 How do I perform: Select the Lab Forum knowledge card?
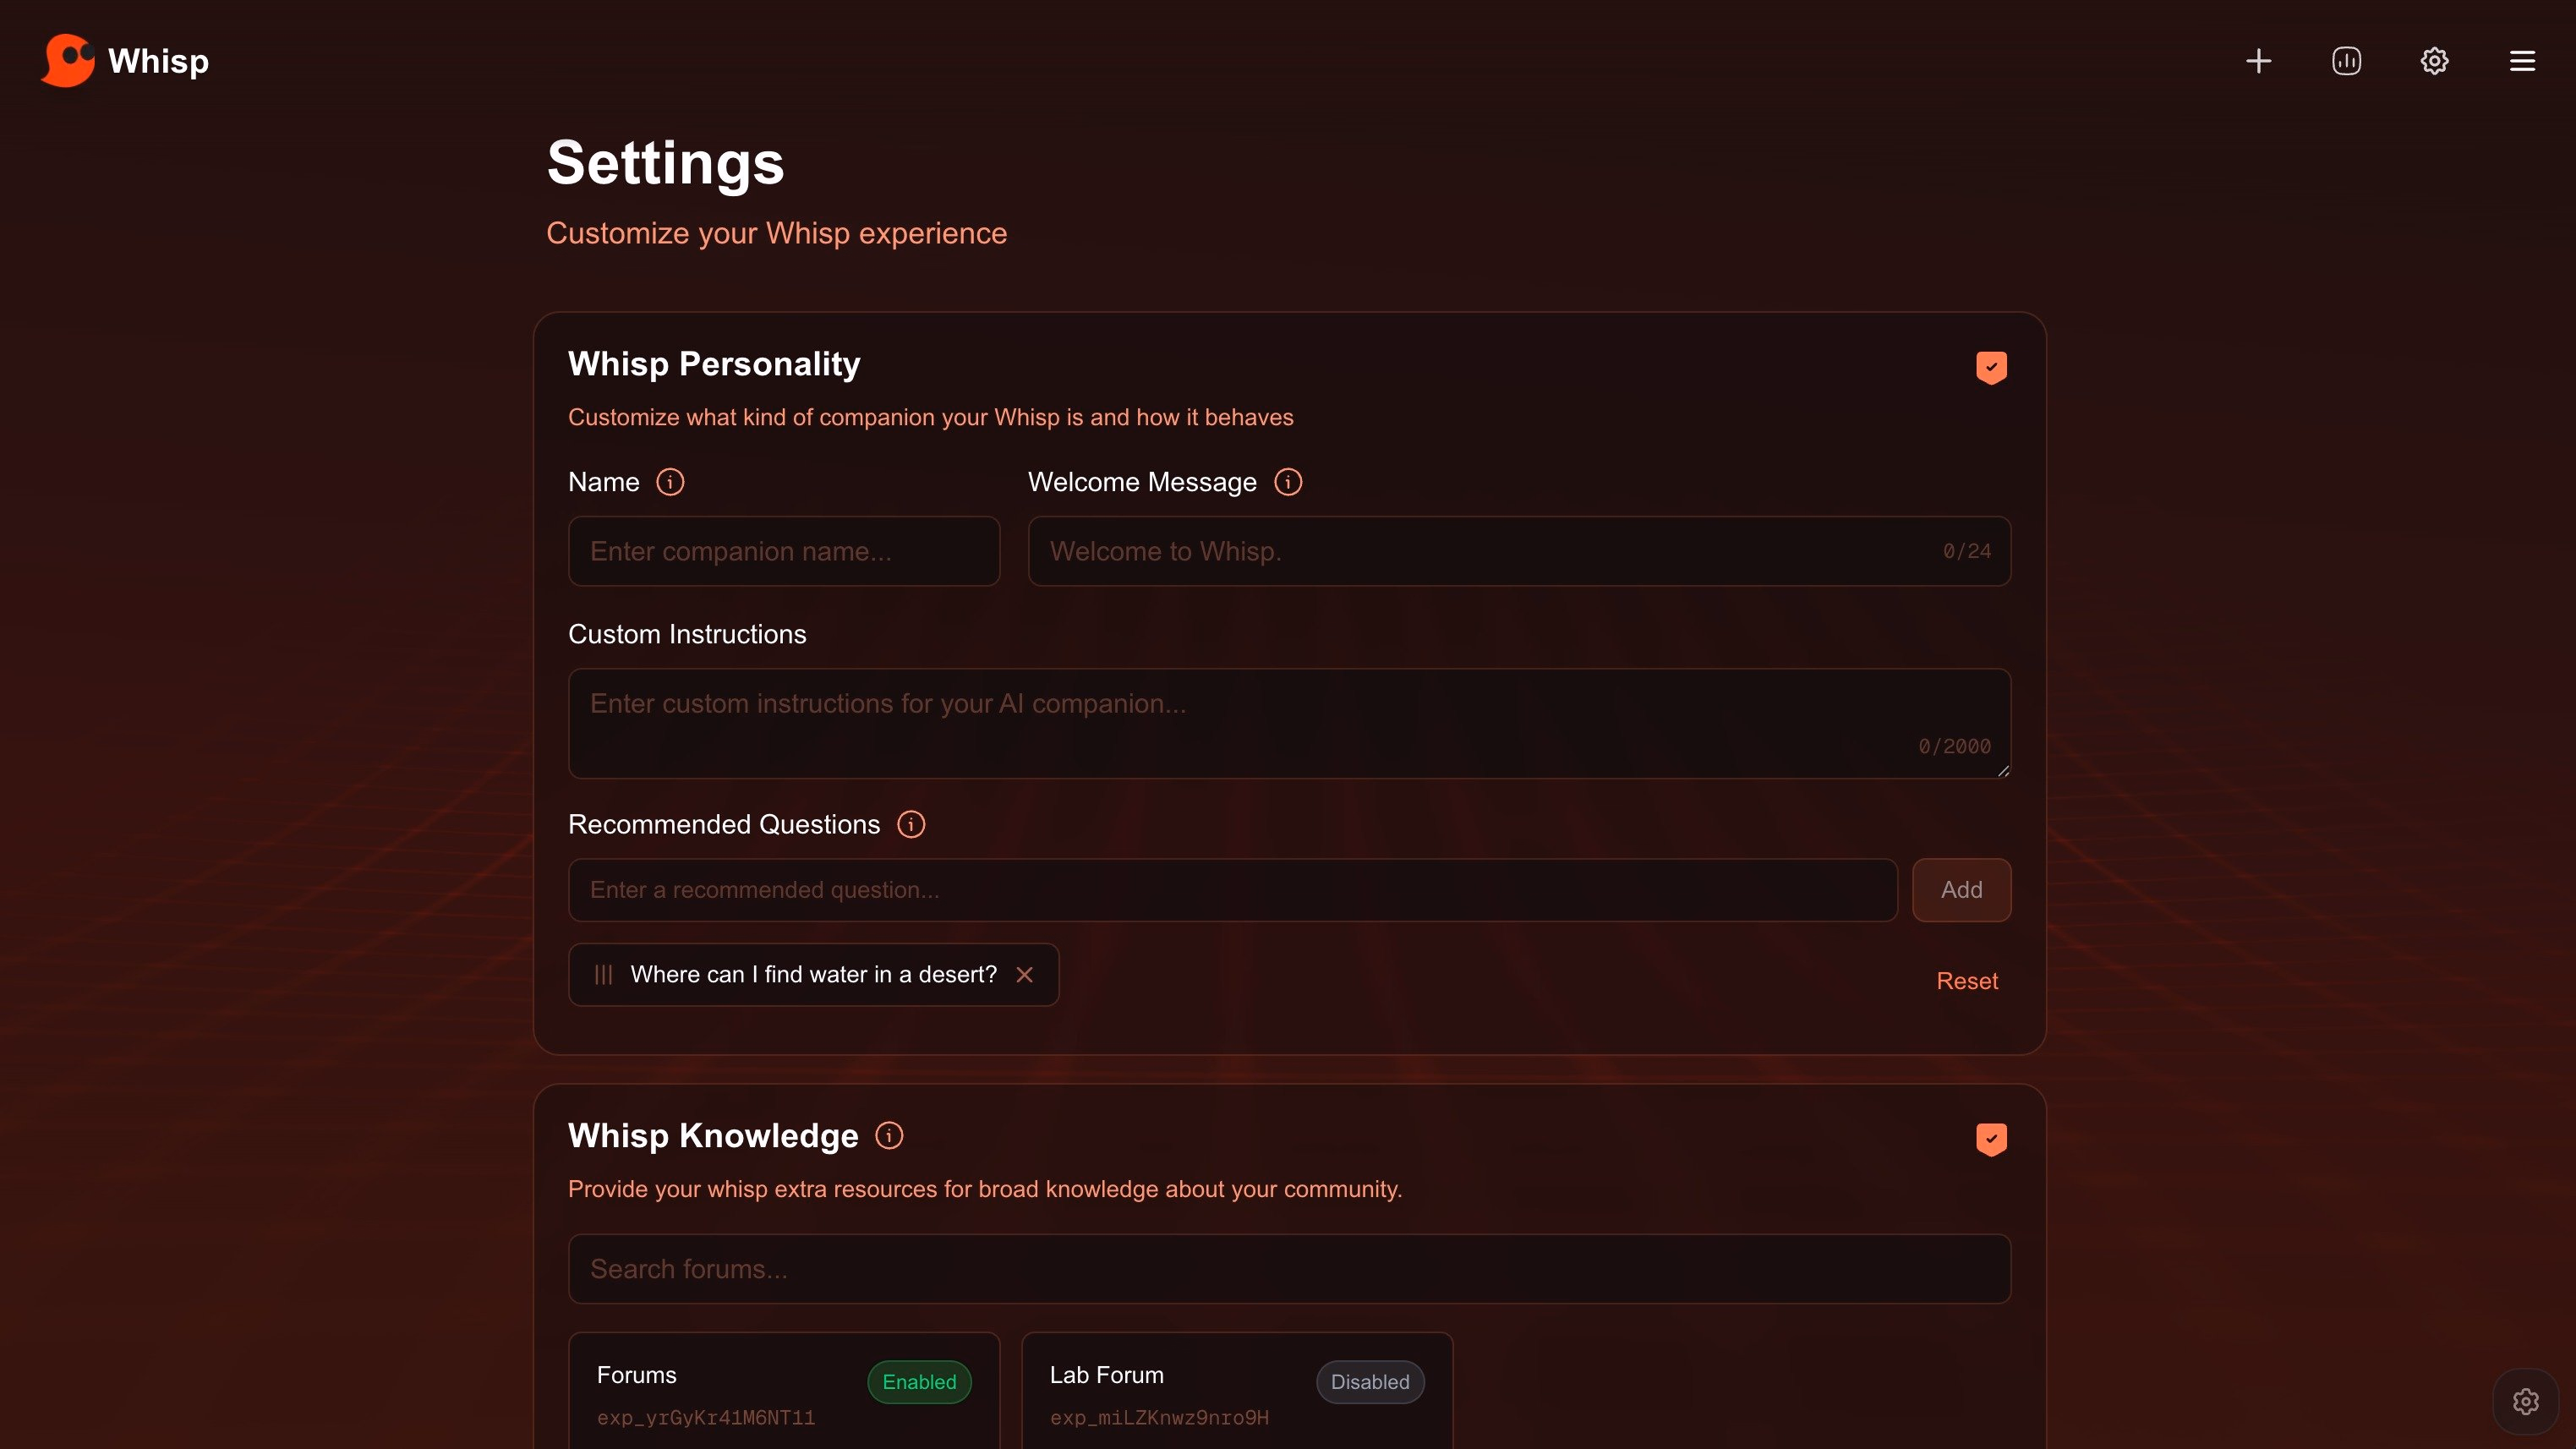tap(1237, 1391)
